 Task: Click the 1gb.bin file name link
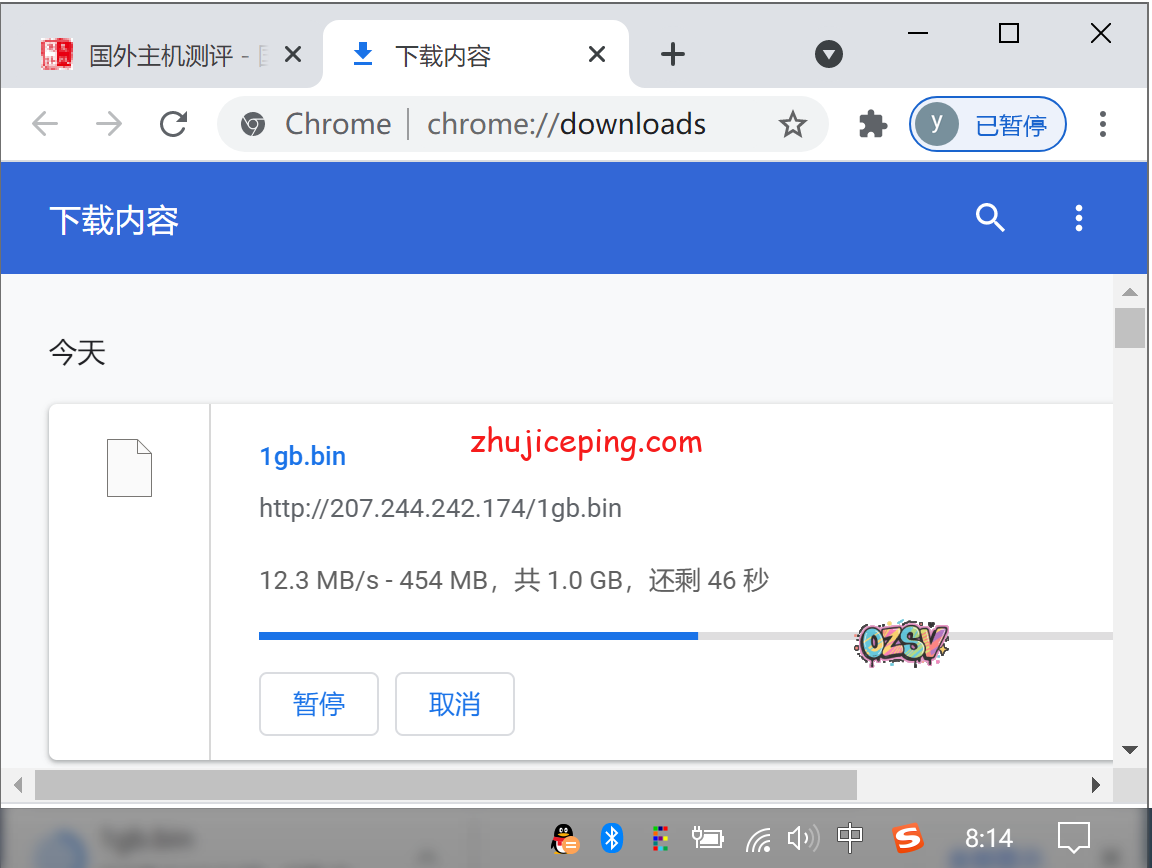pyautogui.click(x=302, y=457)
